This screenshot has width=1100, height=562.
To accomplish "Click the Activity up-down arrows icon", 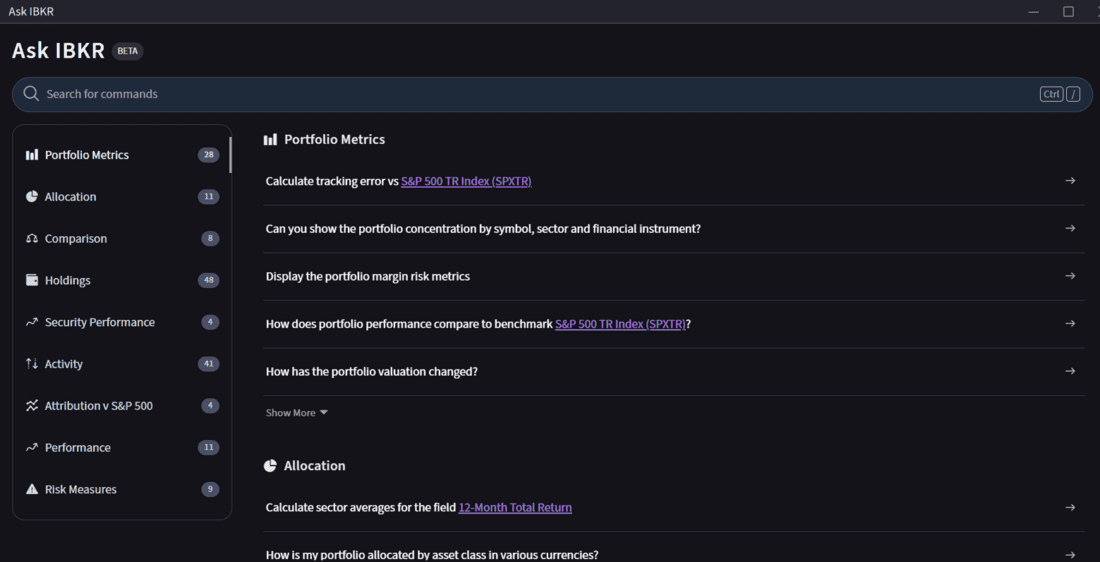I will 32,364.
